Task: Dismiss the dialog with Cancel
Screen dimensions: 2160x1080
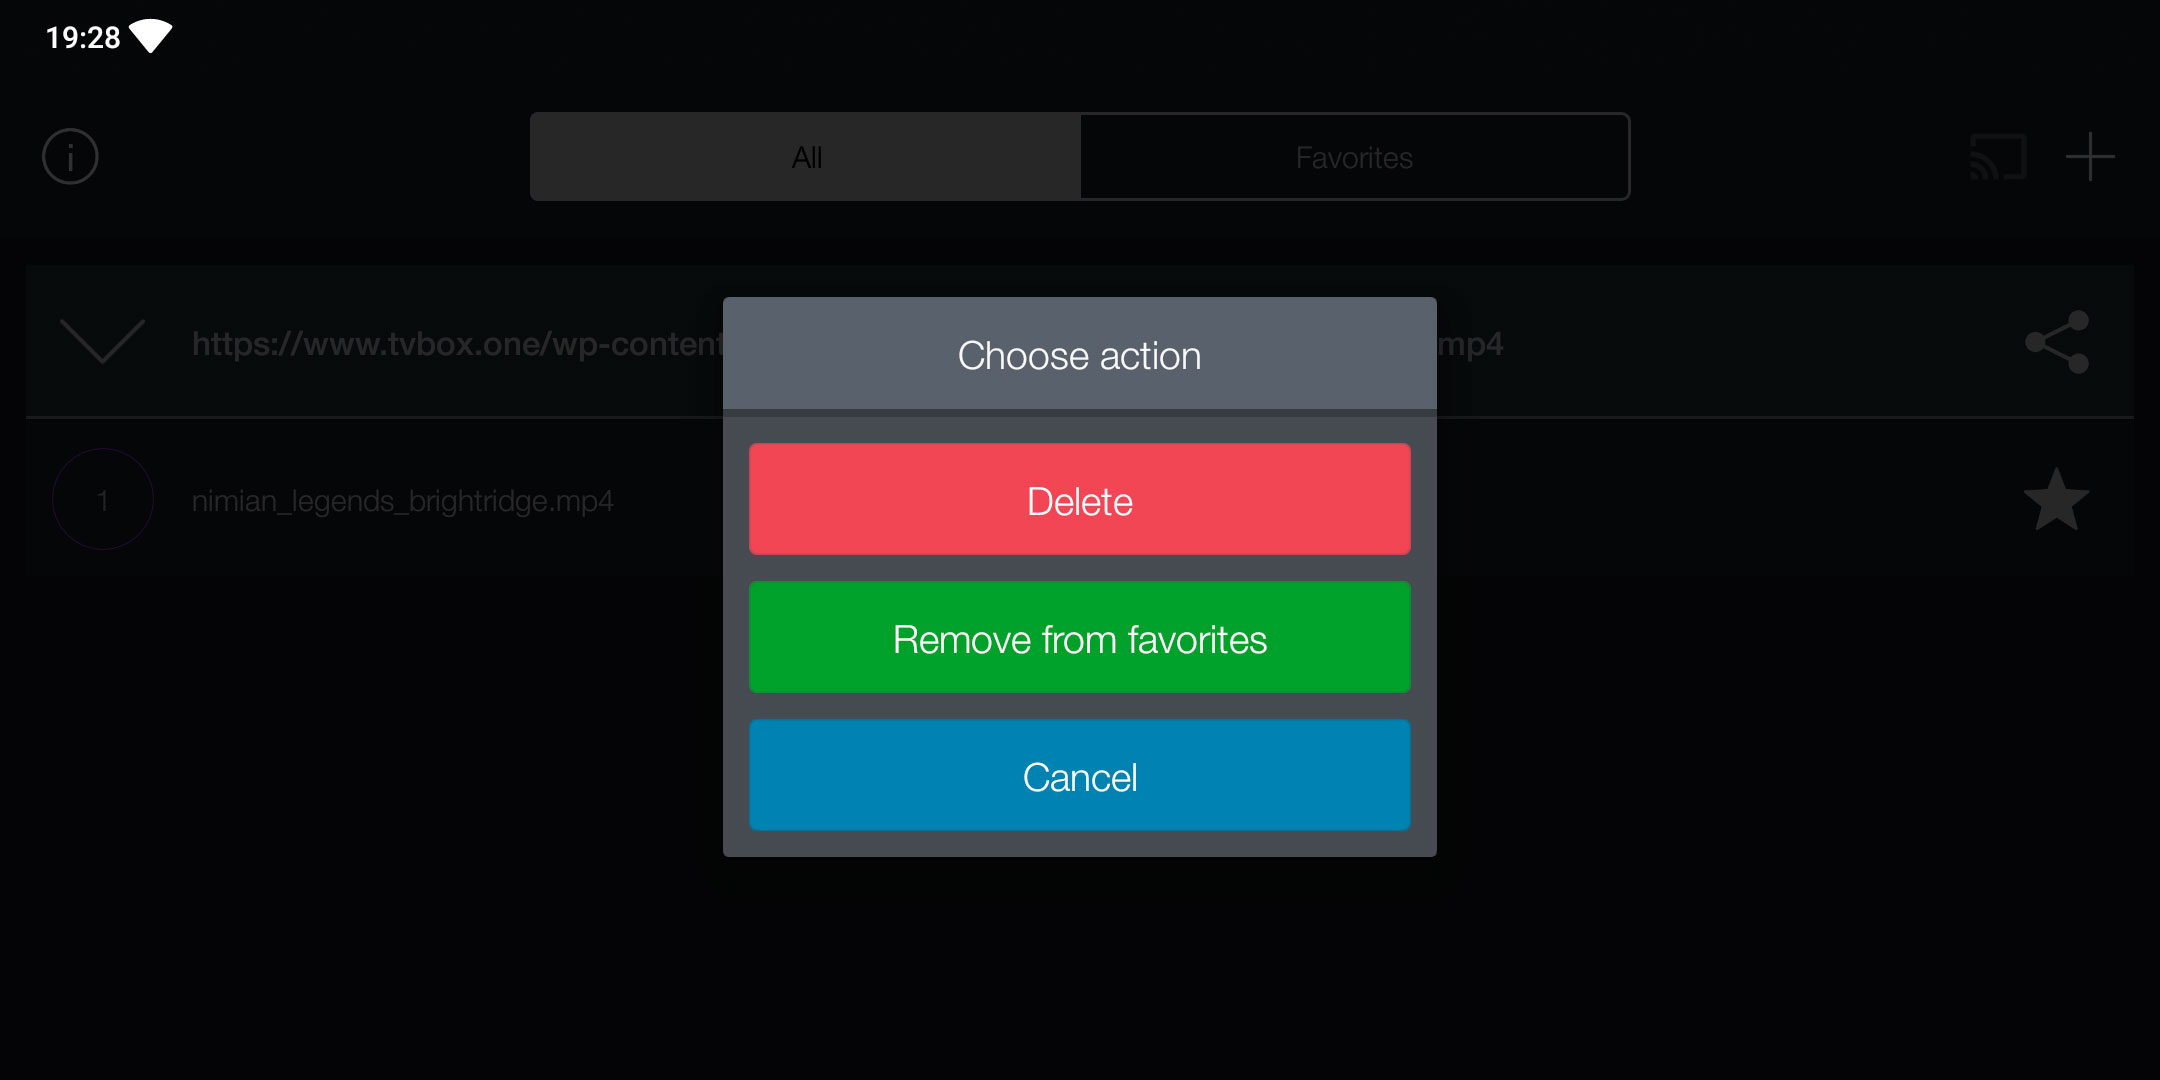Action: [x=1080, y=776]
